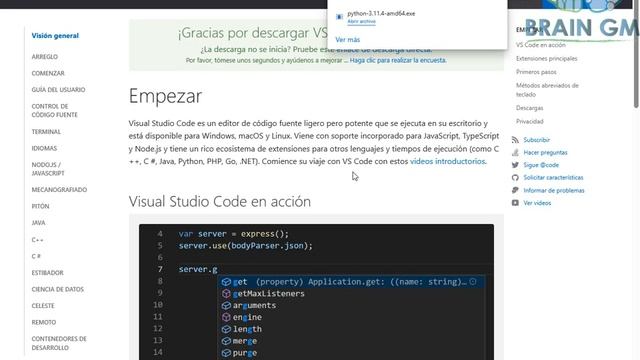Click the Ver videos play icon

tap(515, 203)
